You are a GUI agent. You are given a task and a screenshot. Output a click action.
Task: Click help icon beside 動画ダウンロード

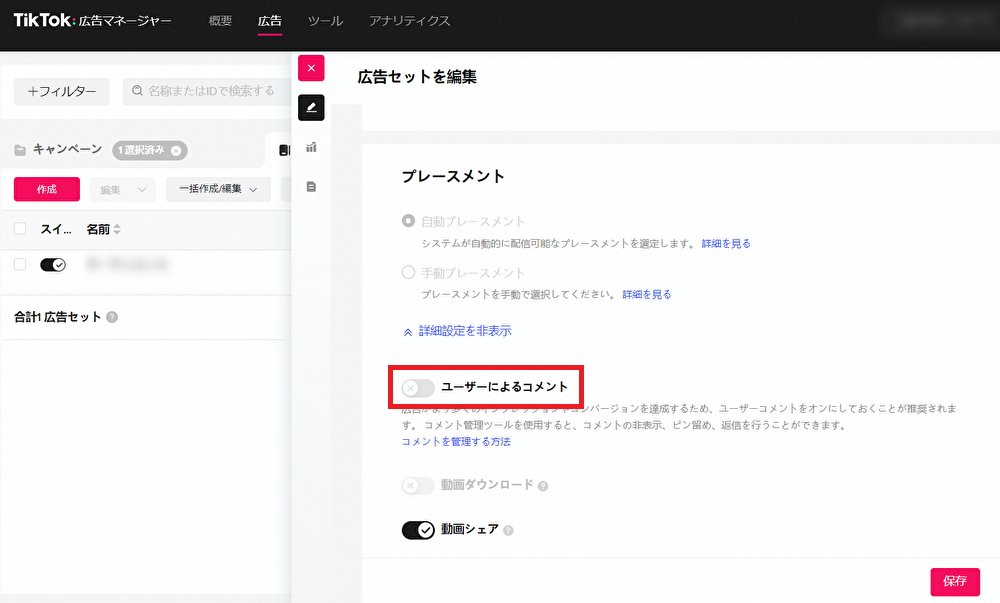click(543, 486)
